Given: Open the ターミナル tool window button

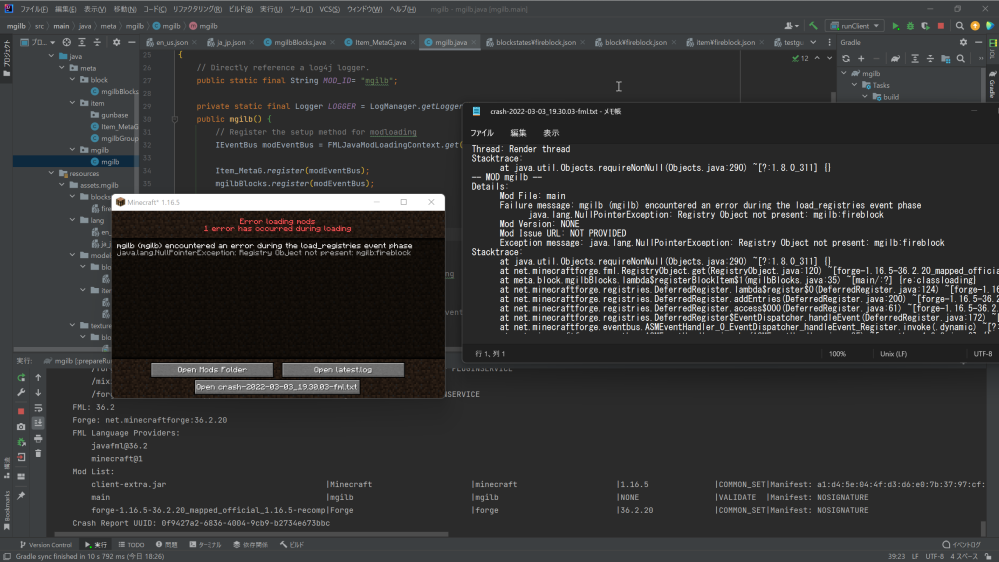Looking at the screenshot, I should [x=205, y=545].
